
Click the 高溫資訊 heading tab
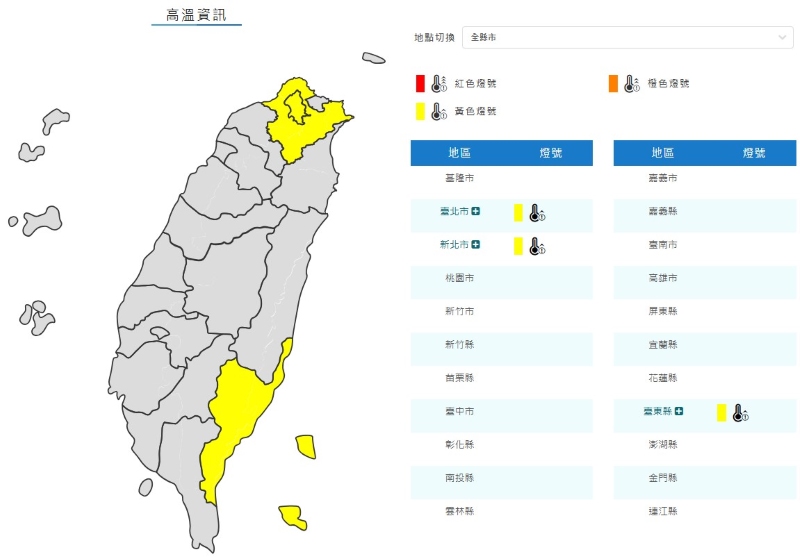coord(196,15)
